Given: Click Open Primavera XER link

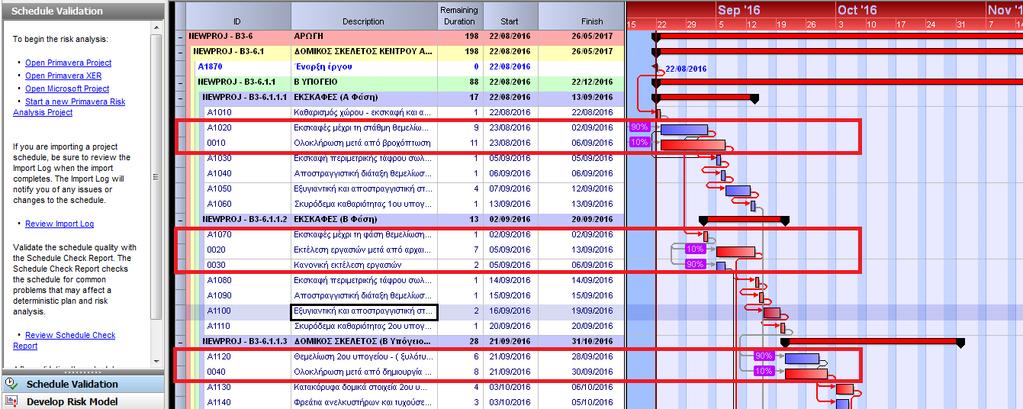Looking at the screenshot, I should pyautogui.click(x=63, y=76).
